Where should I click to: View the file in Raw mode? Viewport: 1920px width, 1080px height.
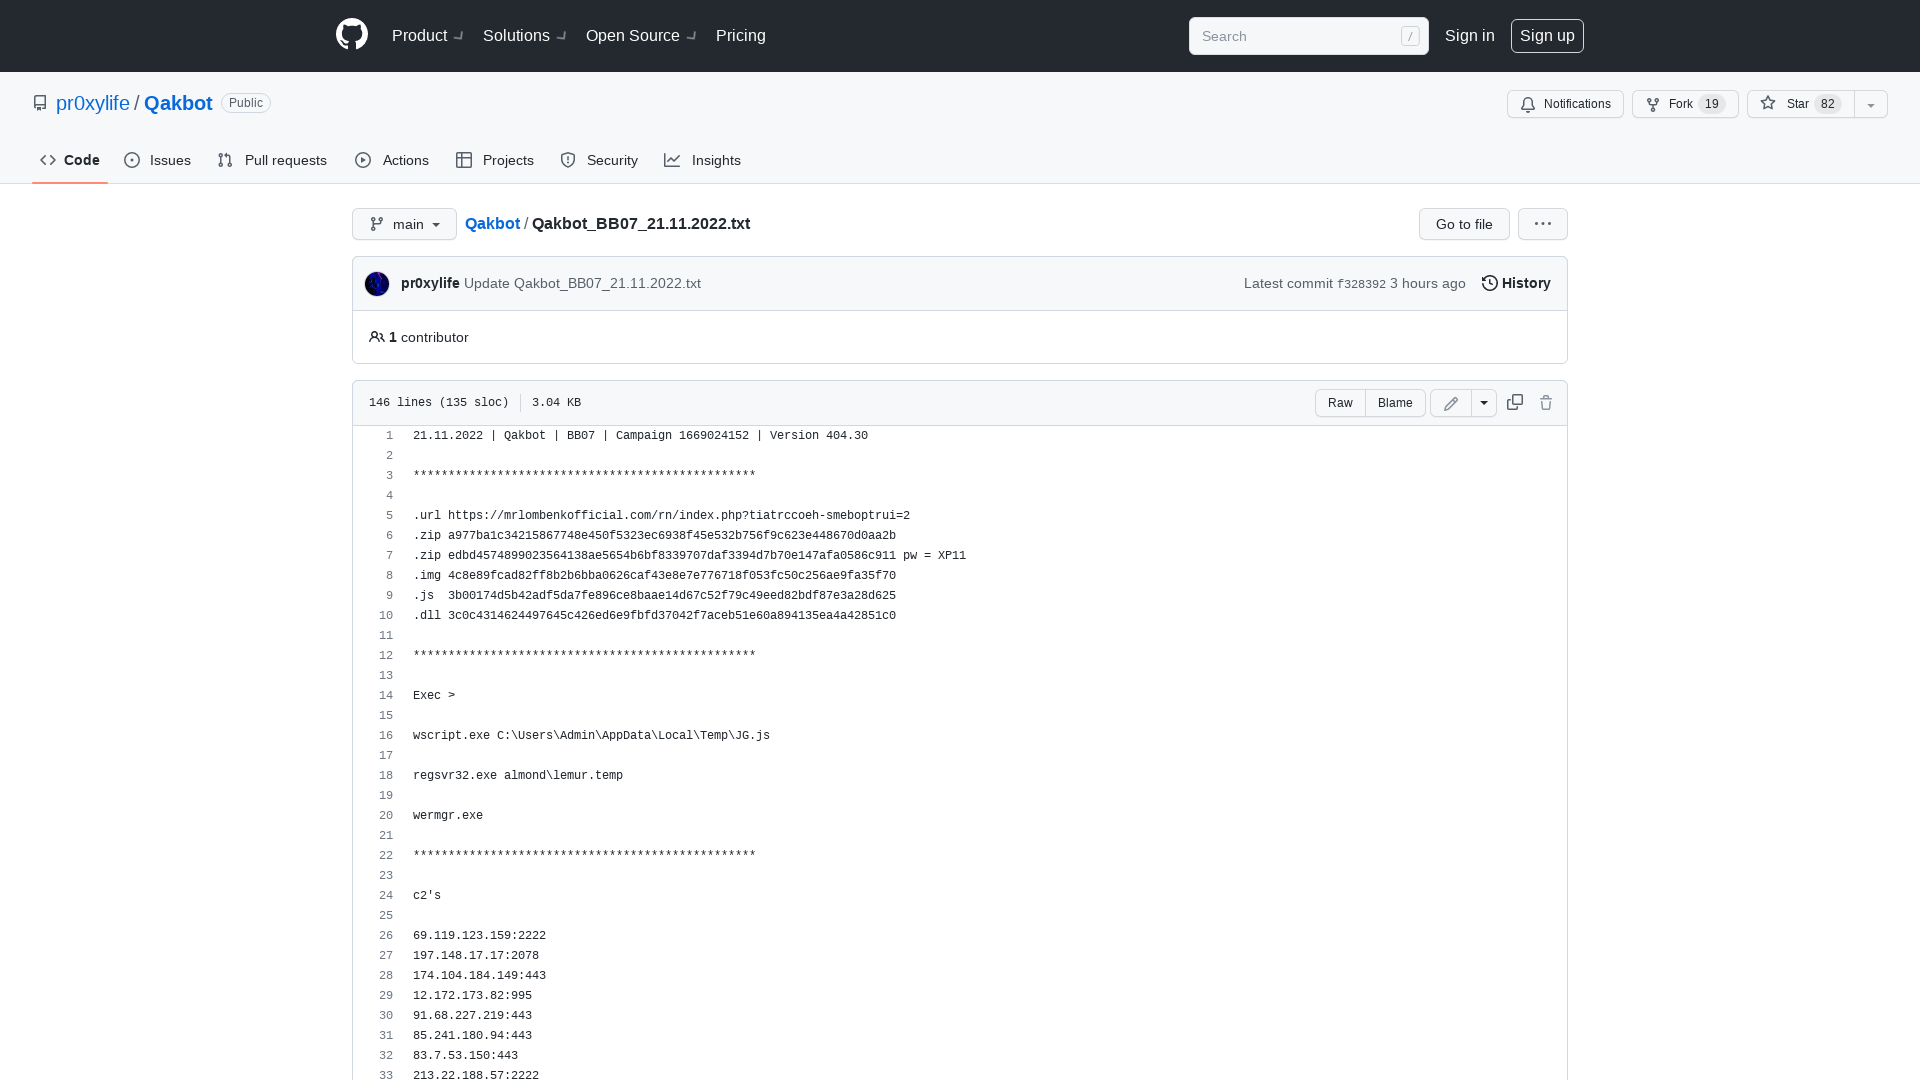click(1340, 402)
